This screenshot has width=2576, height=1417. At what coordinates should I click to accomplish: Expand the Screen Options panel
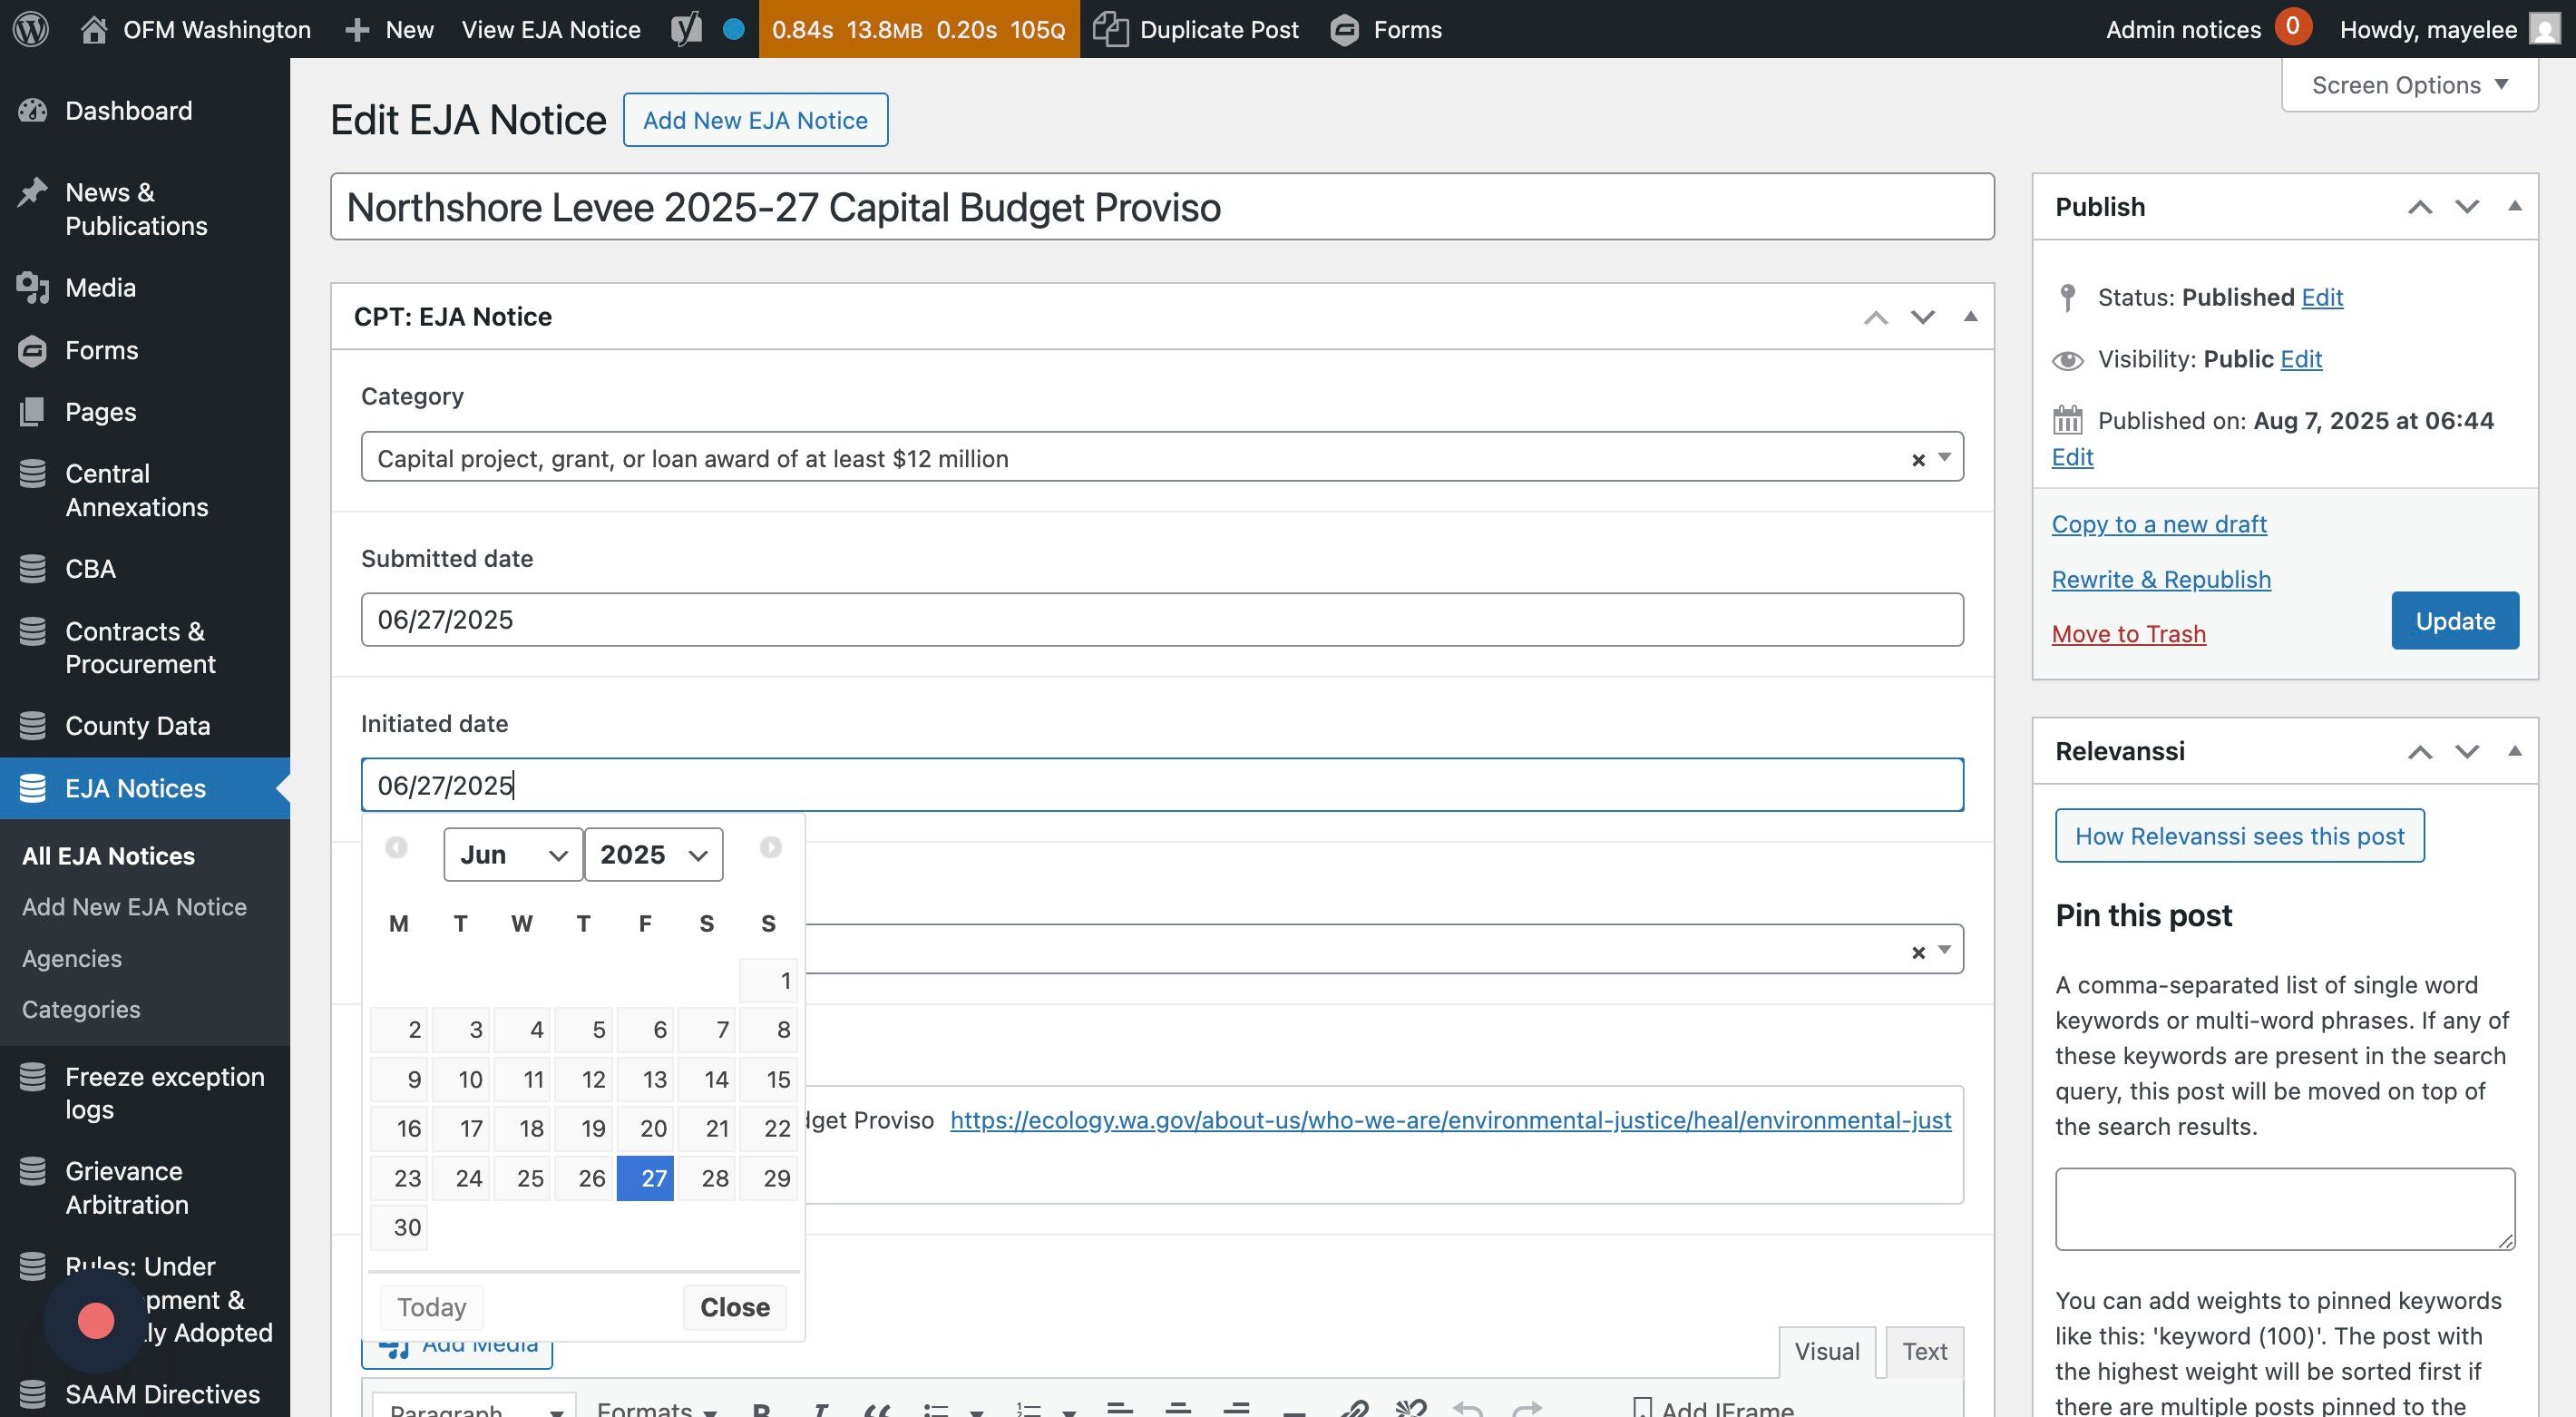pos(2409,85)
